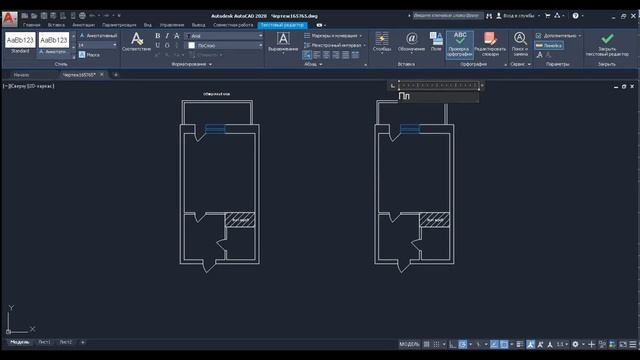640x360 pixels.
Task: Switch to the View ribbon tab
Action: tap(148, 25)
